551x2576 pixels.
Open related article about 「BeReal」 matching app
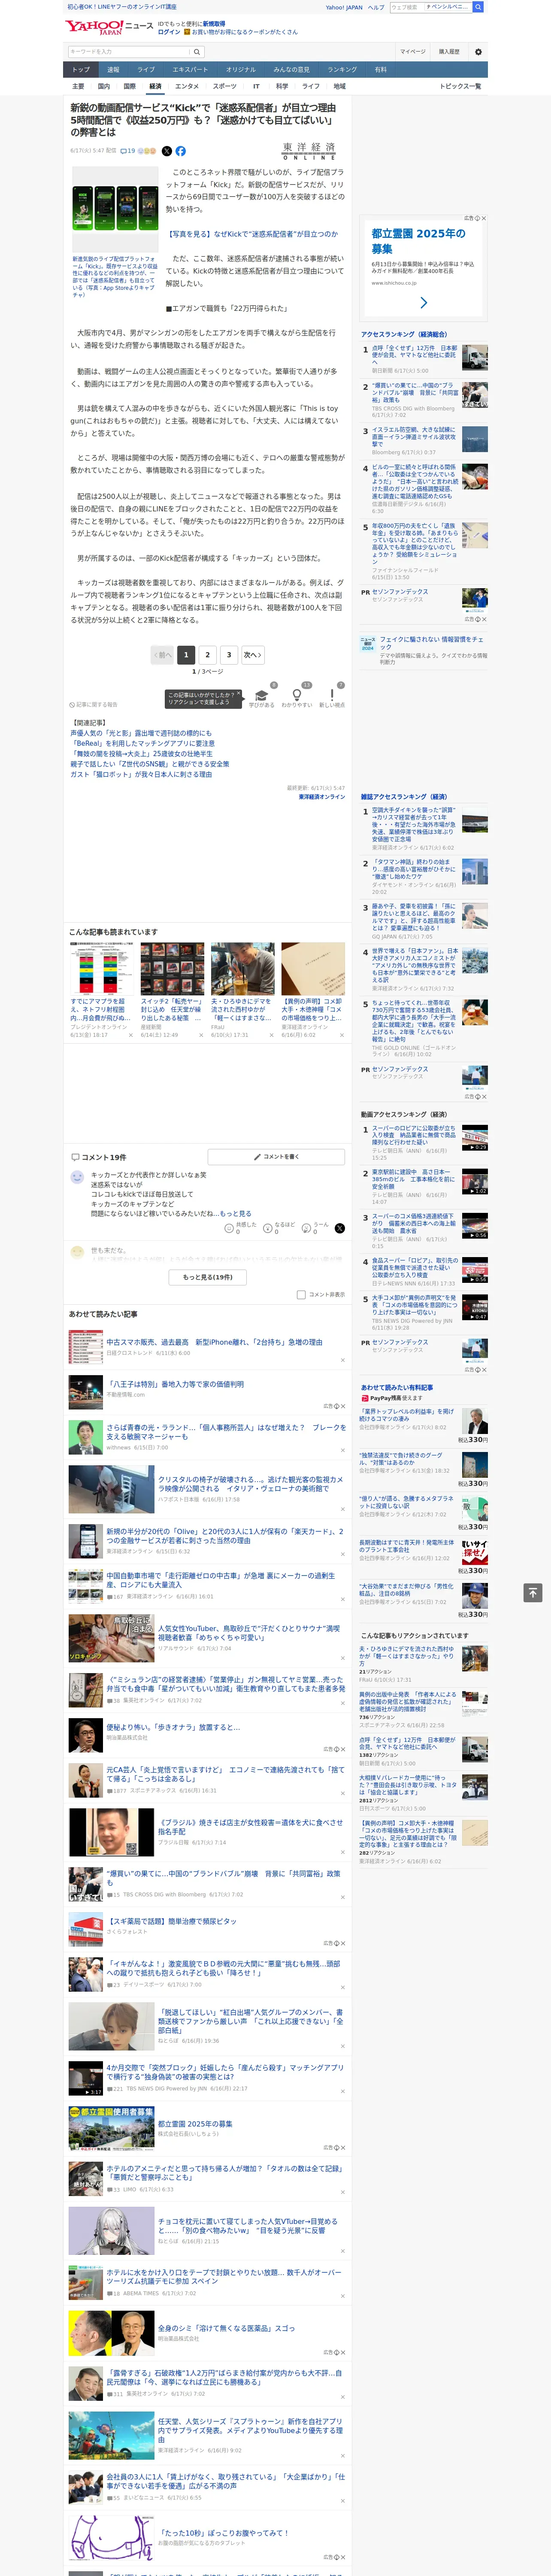pyautogui.click(x=142, y=744)
